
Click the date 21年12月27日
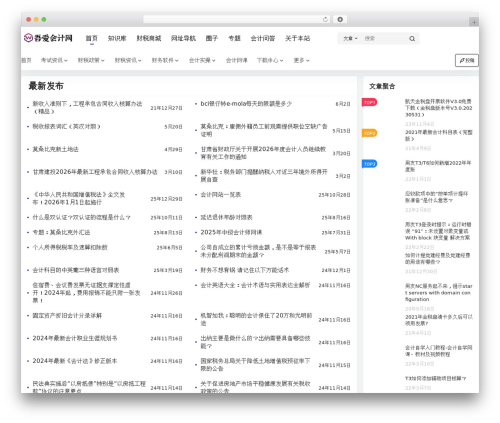pos(166,108)
